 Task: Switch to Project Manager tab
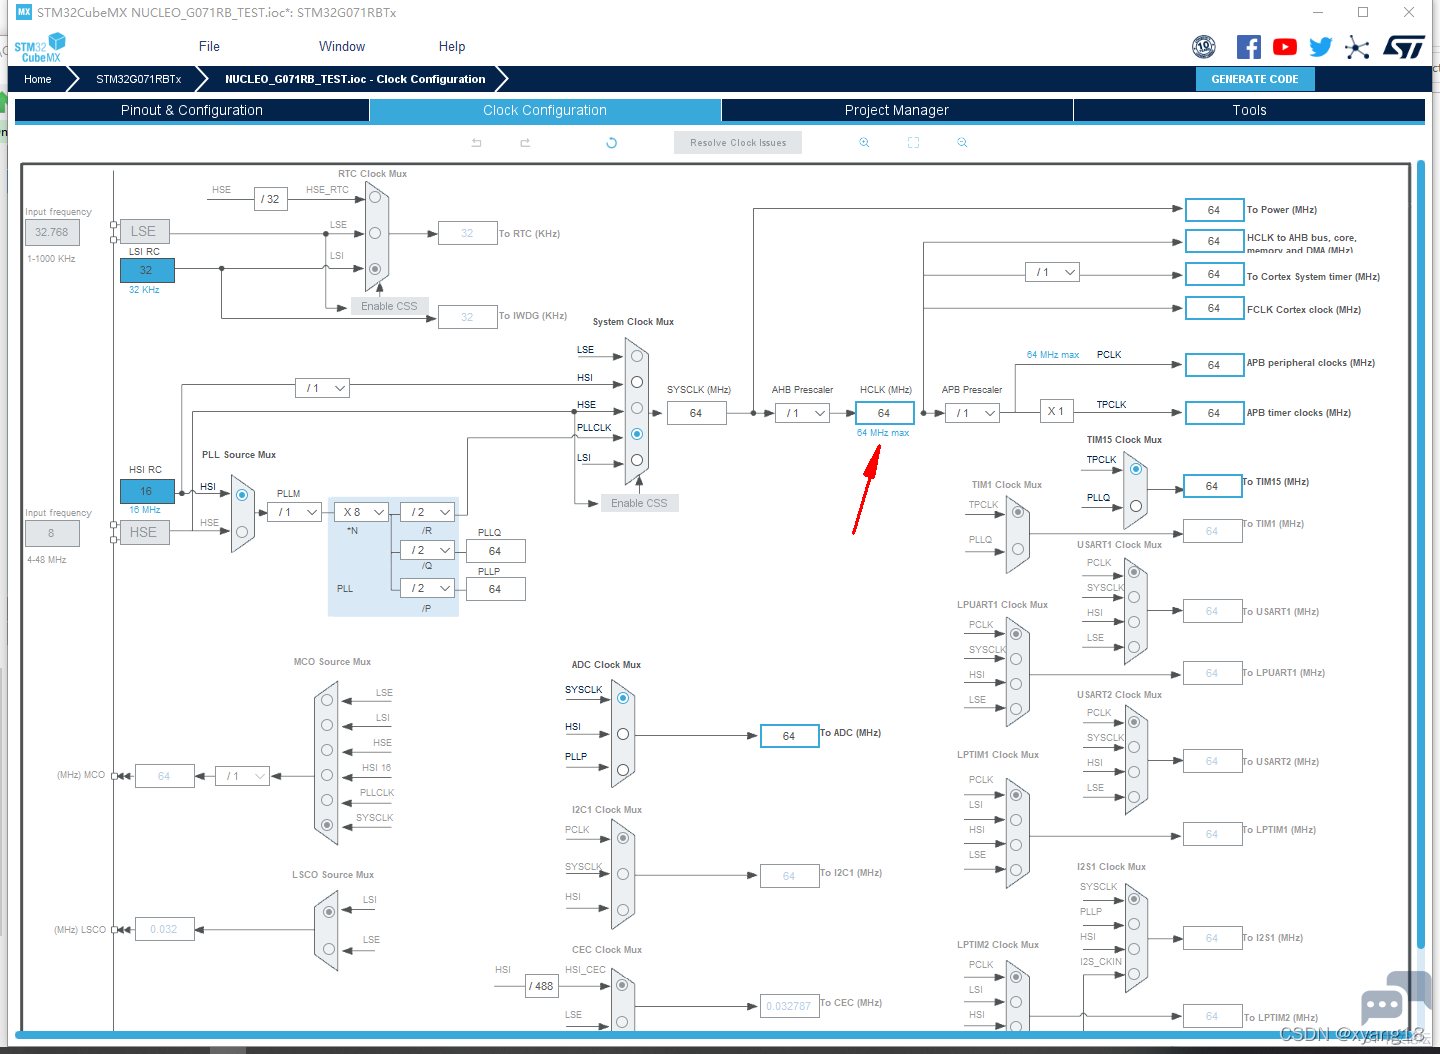tap(897, 110)
